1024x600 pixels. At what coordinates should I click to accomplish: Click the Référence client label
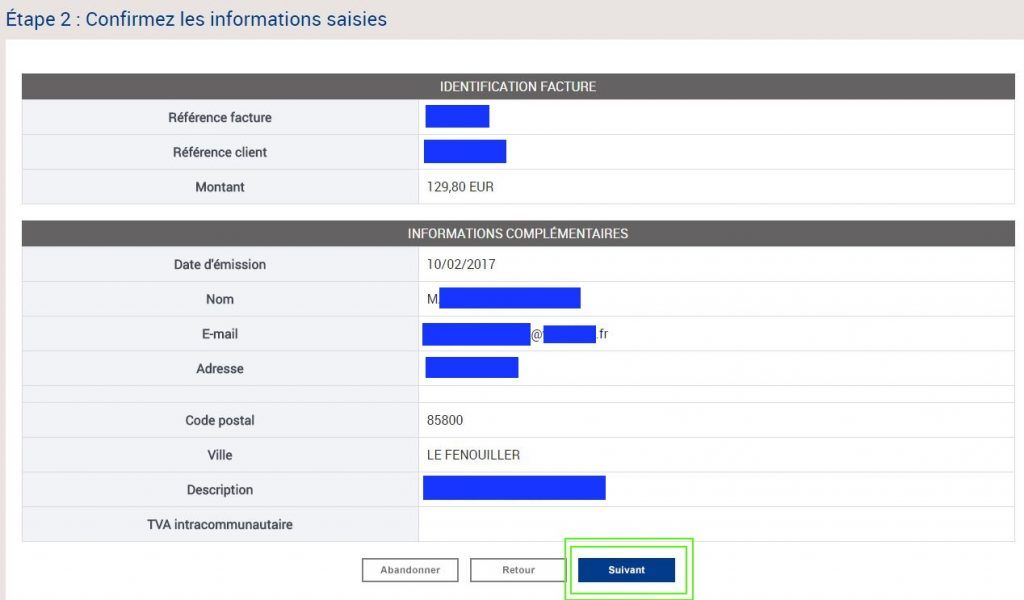tap(220, 153)
